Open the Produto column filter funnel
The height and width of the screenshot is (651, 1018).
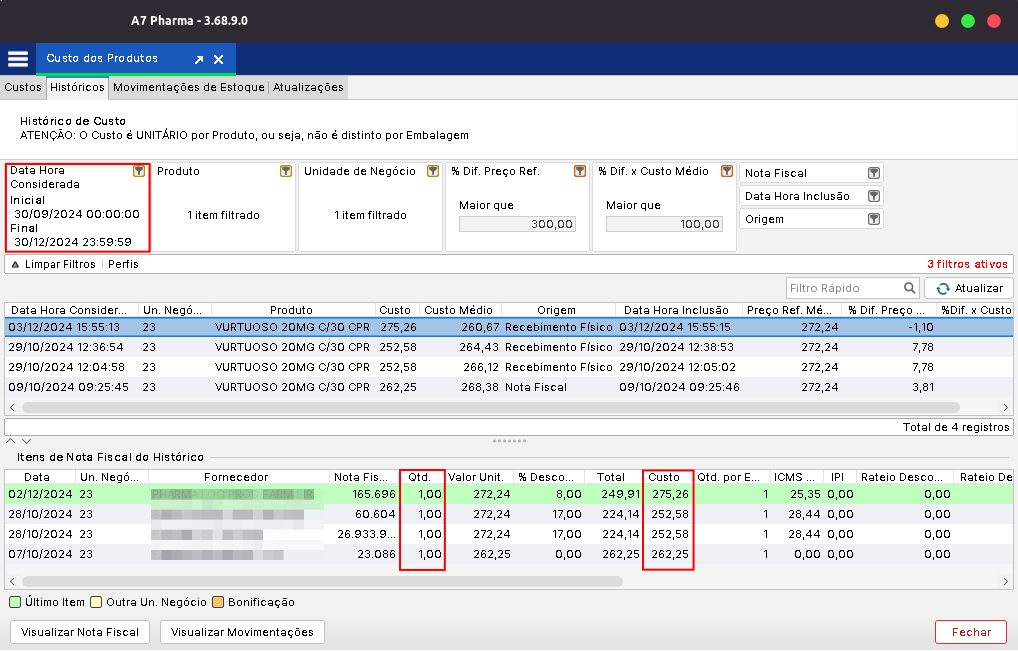285,171
